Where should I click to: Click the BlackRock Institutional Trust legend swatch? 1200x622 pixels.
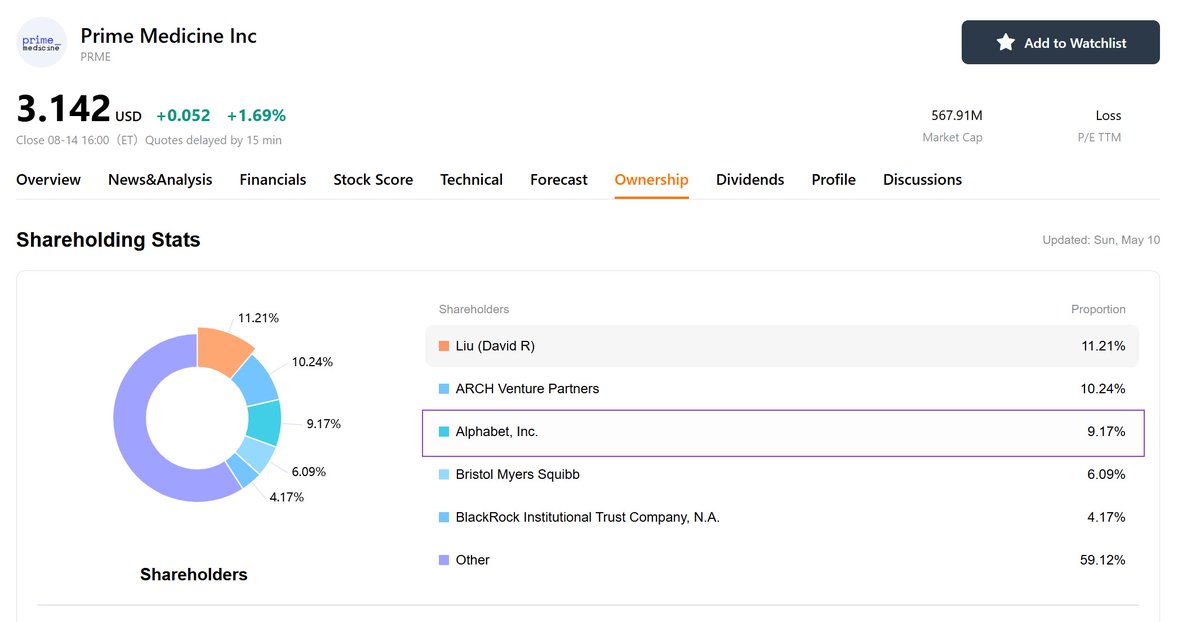click(x=444, y=518)
